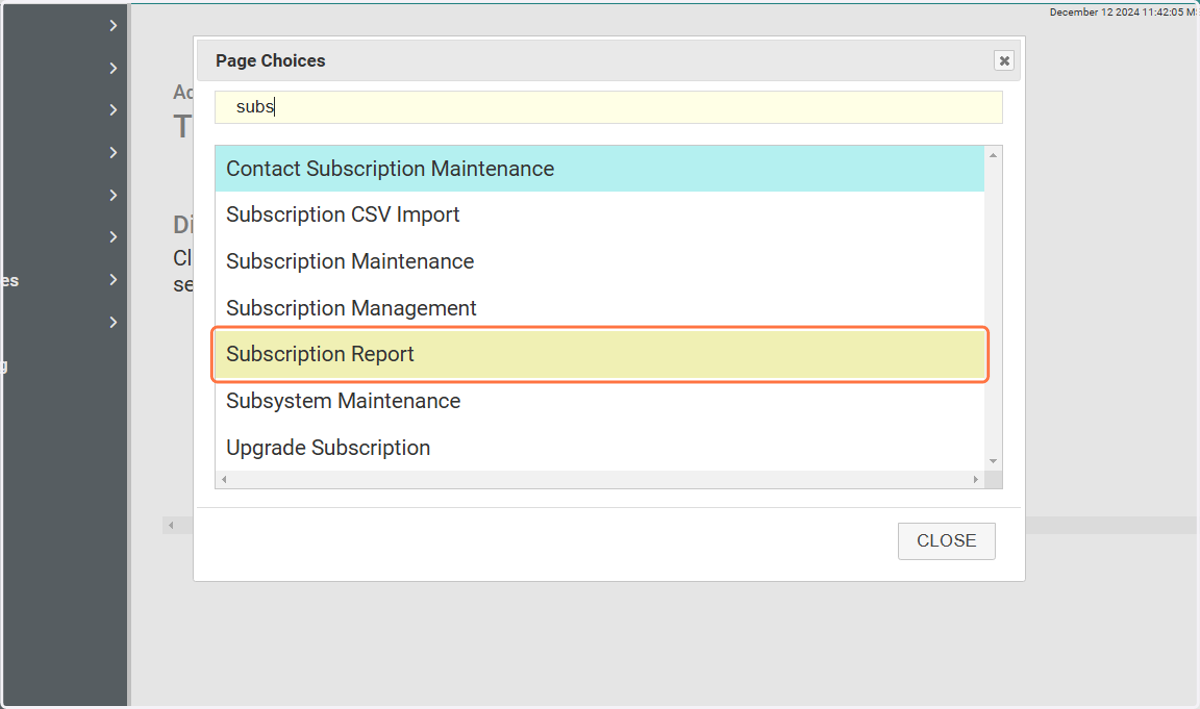Click the list's scroll down arrow

993,461
